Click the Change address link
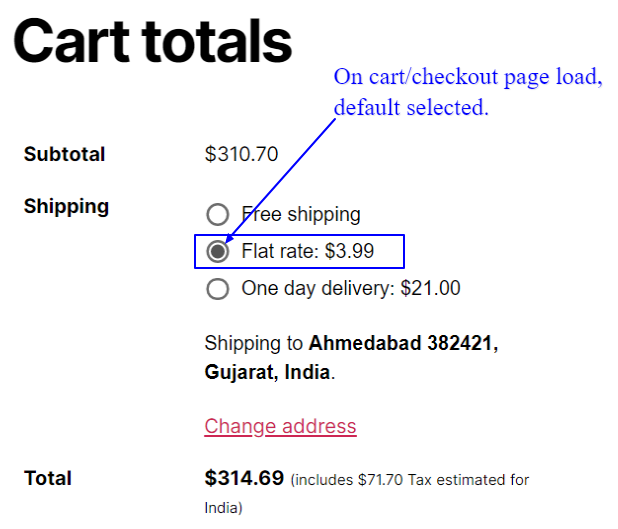Screen dimensions: 618x529 [x=280, y=426]
